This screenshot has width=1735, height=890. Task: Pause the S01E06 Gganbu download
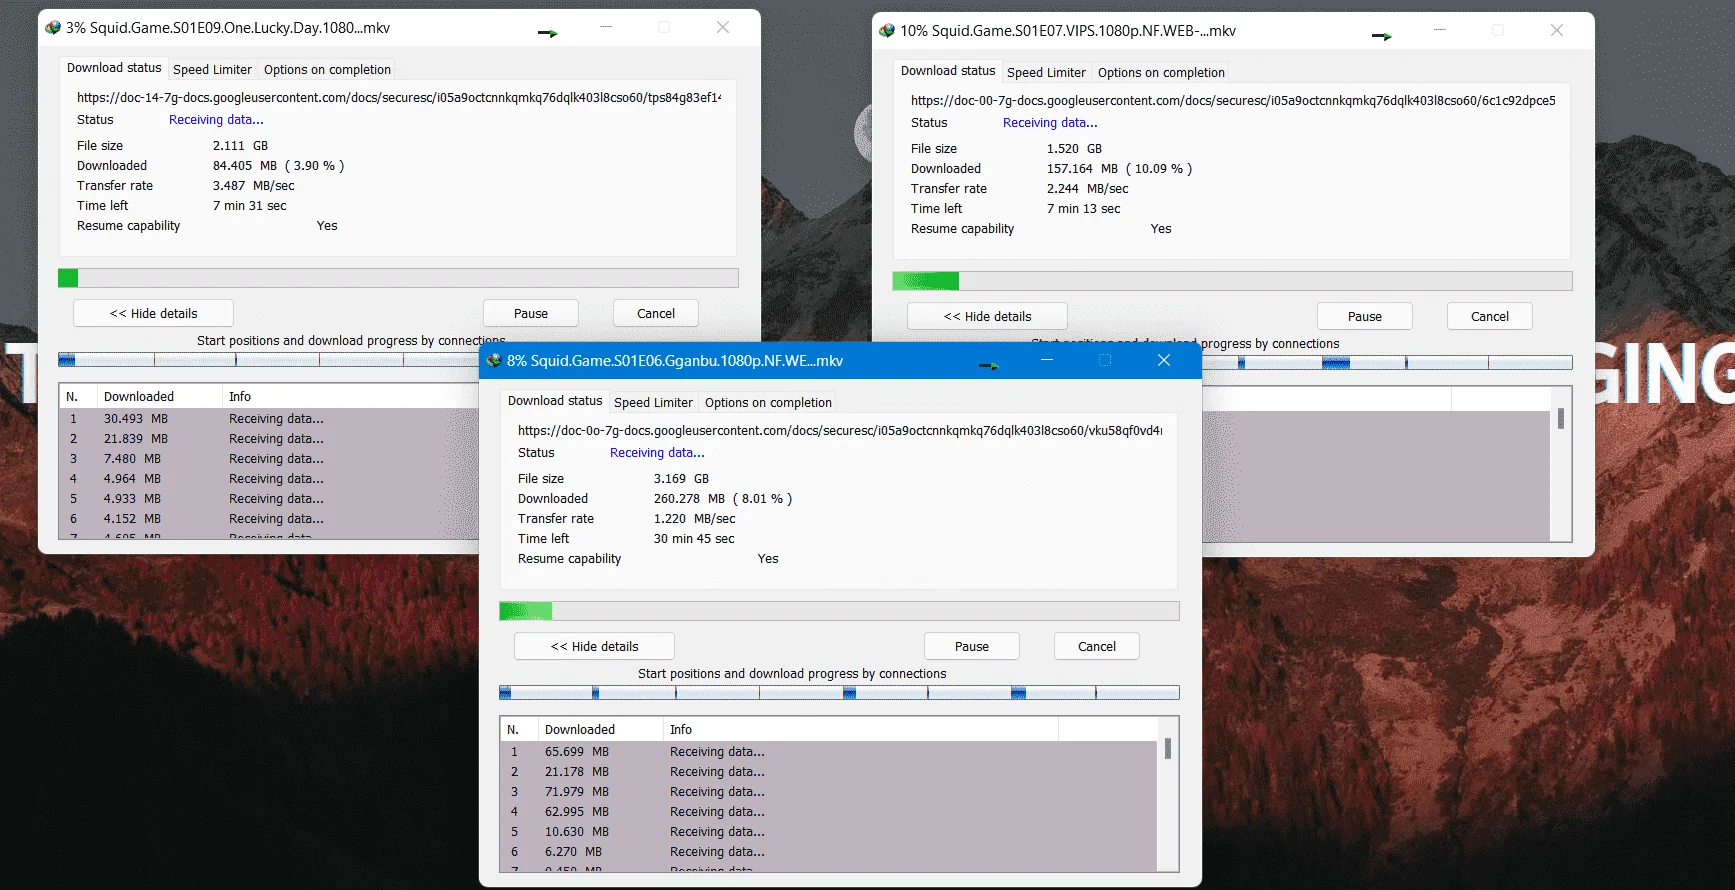(972, 646)
